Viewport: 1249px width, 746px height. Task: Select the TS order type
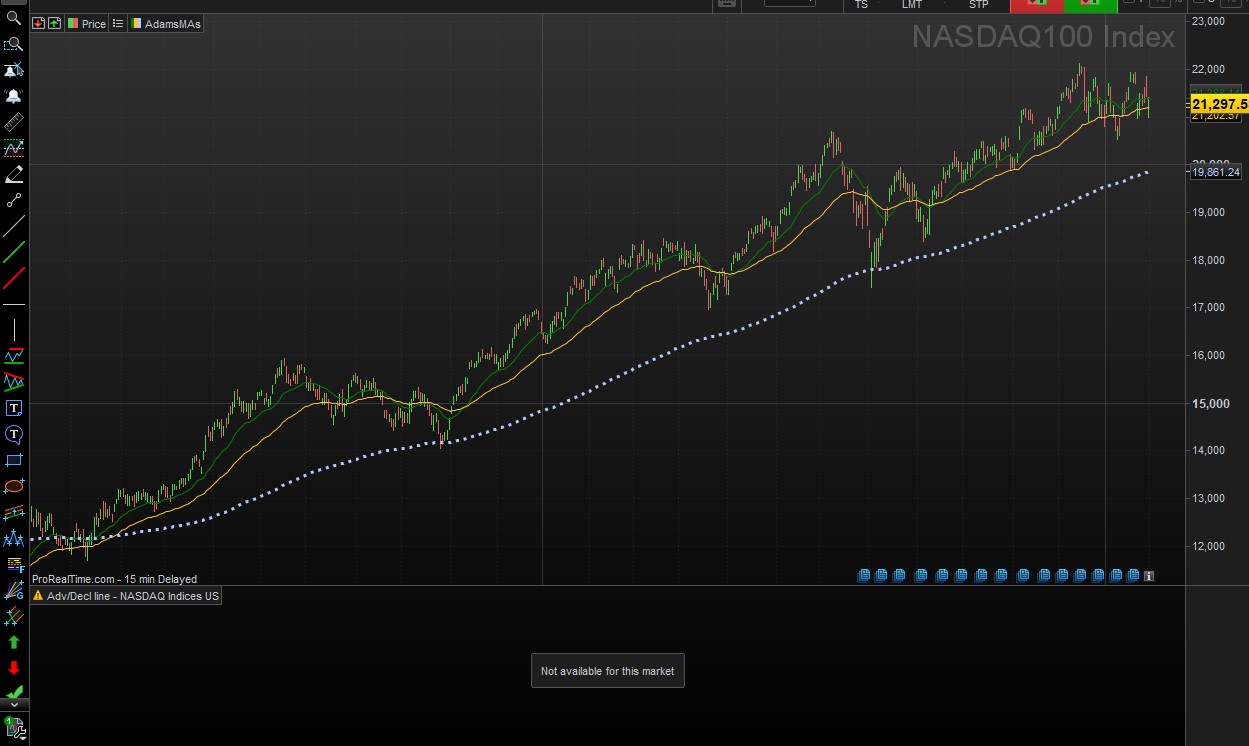point(862,5)
